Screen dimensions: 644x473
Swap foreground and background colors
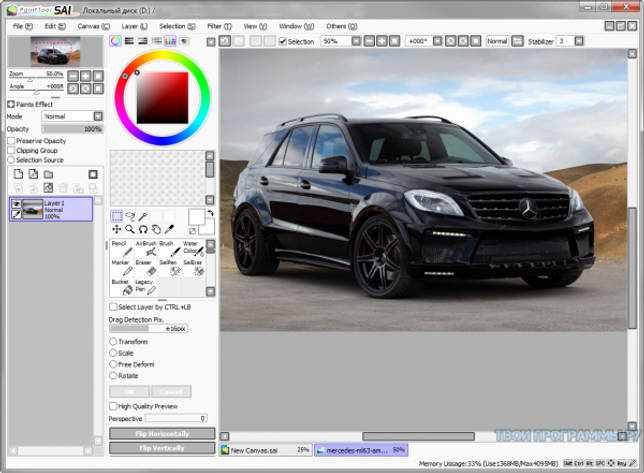[210, 213]
